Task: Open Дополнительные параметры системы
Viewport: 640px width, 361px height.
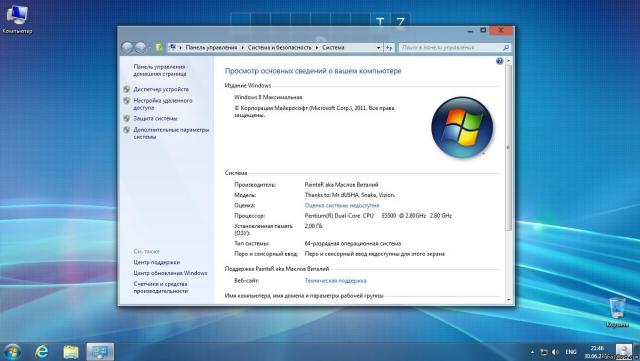Action: pyautogui.click(x=171, y=133)
